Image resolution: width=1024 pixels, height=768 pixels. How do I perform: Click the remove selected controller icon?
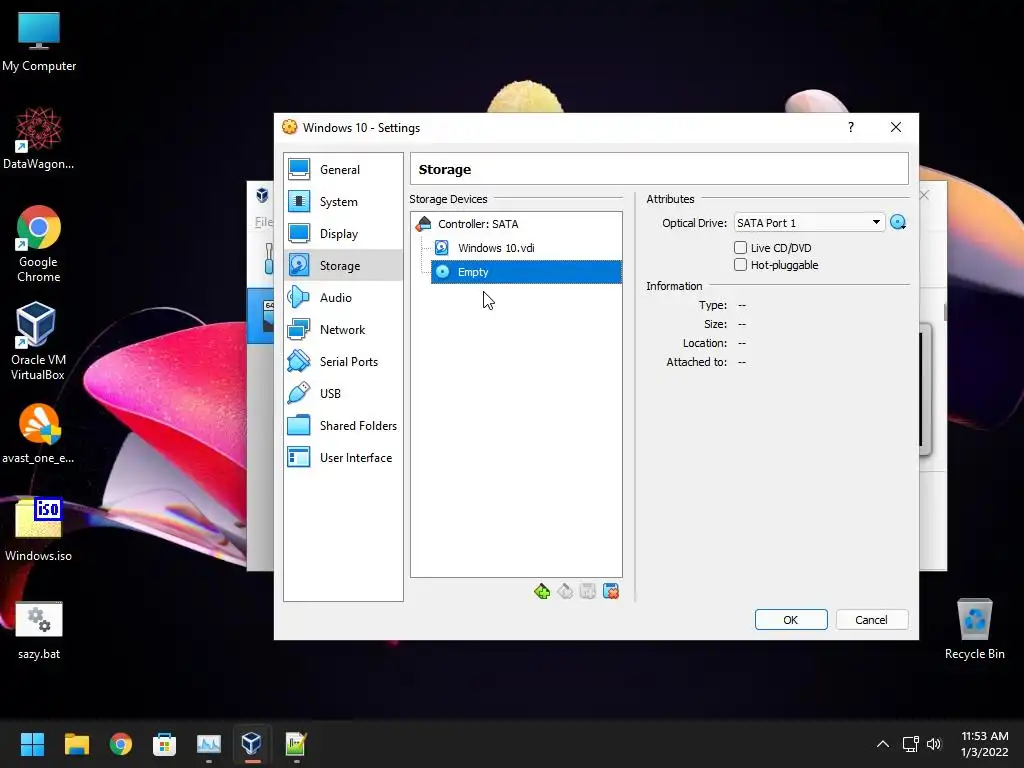click(565, 592)
